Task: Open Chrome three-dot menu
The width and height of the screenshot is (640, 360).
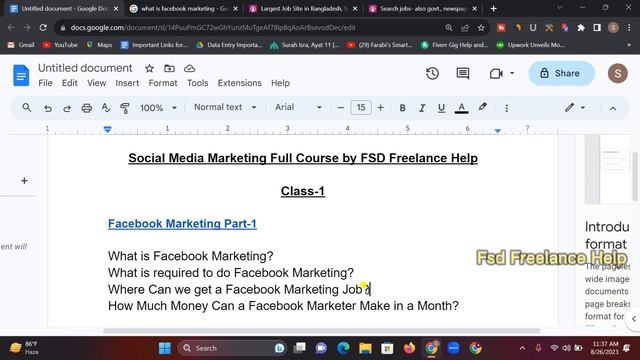Action: pos(629,28)
